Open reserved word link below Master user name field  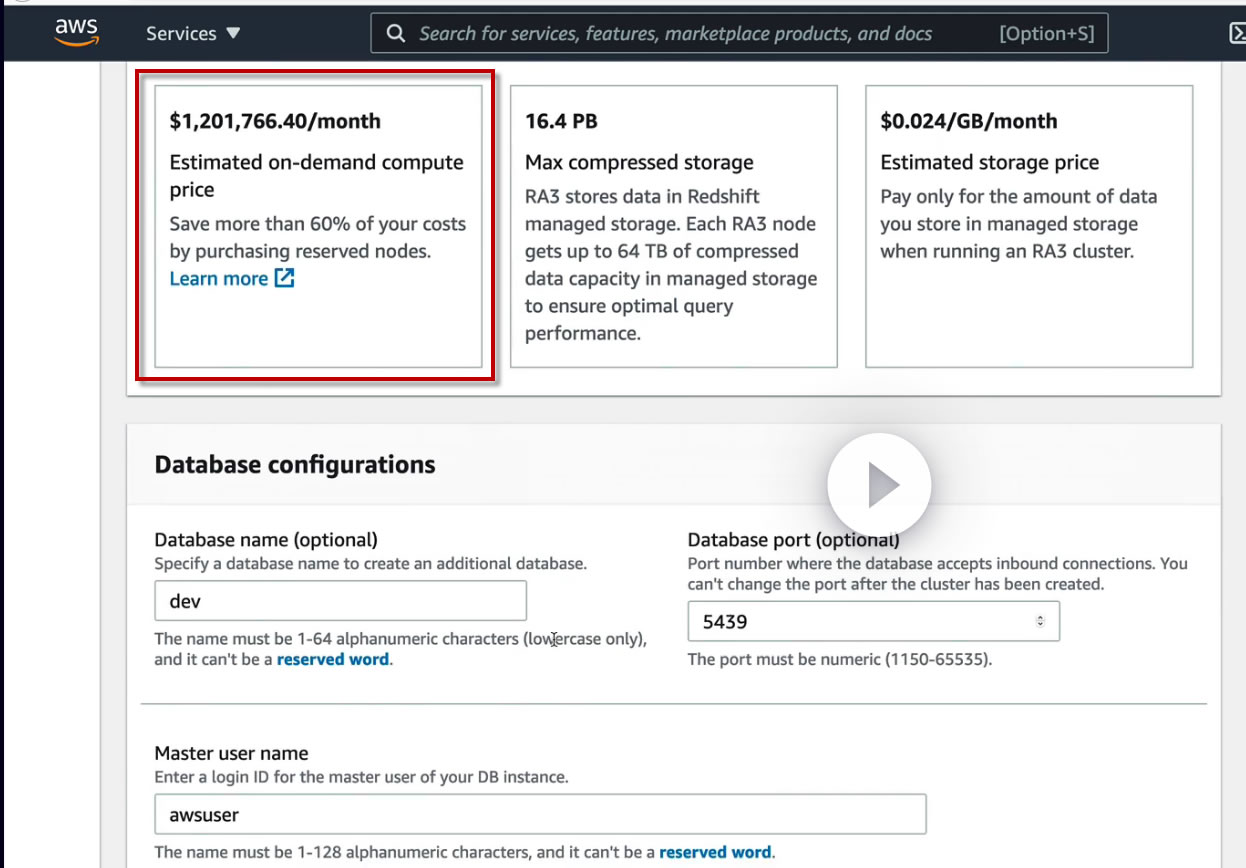[x=714, y=853]
